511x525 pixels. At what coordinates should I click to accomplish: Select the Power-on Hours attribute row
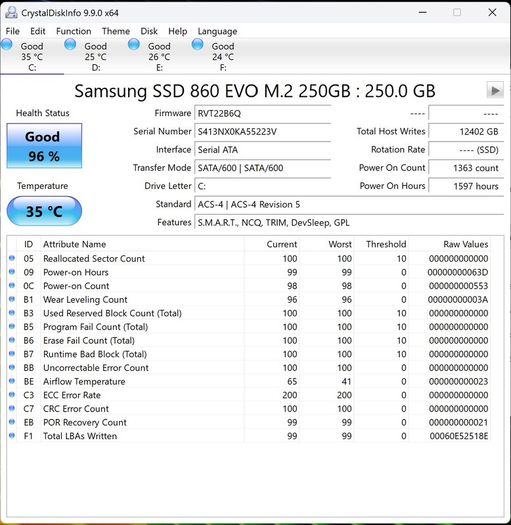pos(249,272)
